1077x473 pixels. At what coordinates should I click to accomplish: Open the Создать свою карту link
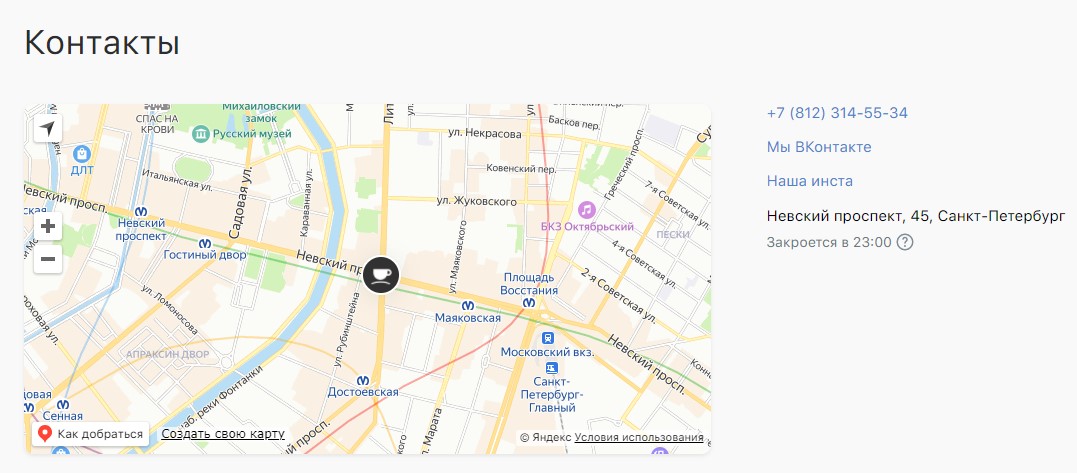click(x=223, y=434)
